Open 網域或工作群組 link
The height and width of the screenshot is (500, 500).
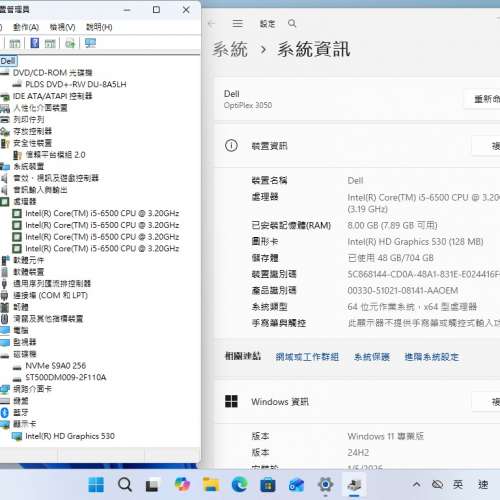[307, 357]
